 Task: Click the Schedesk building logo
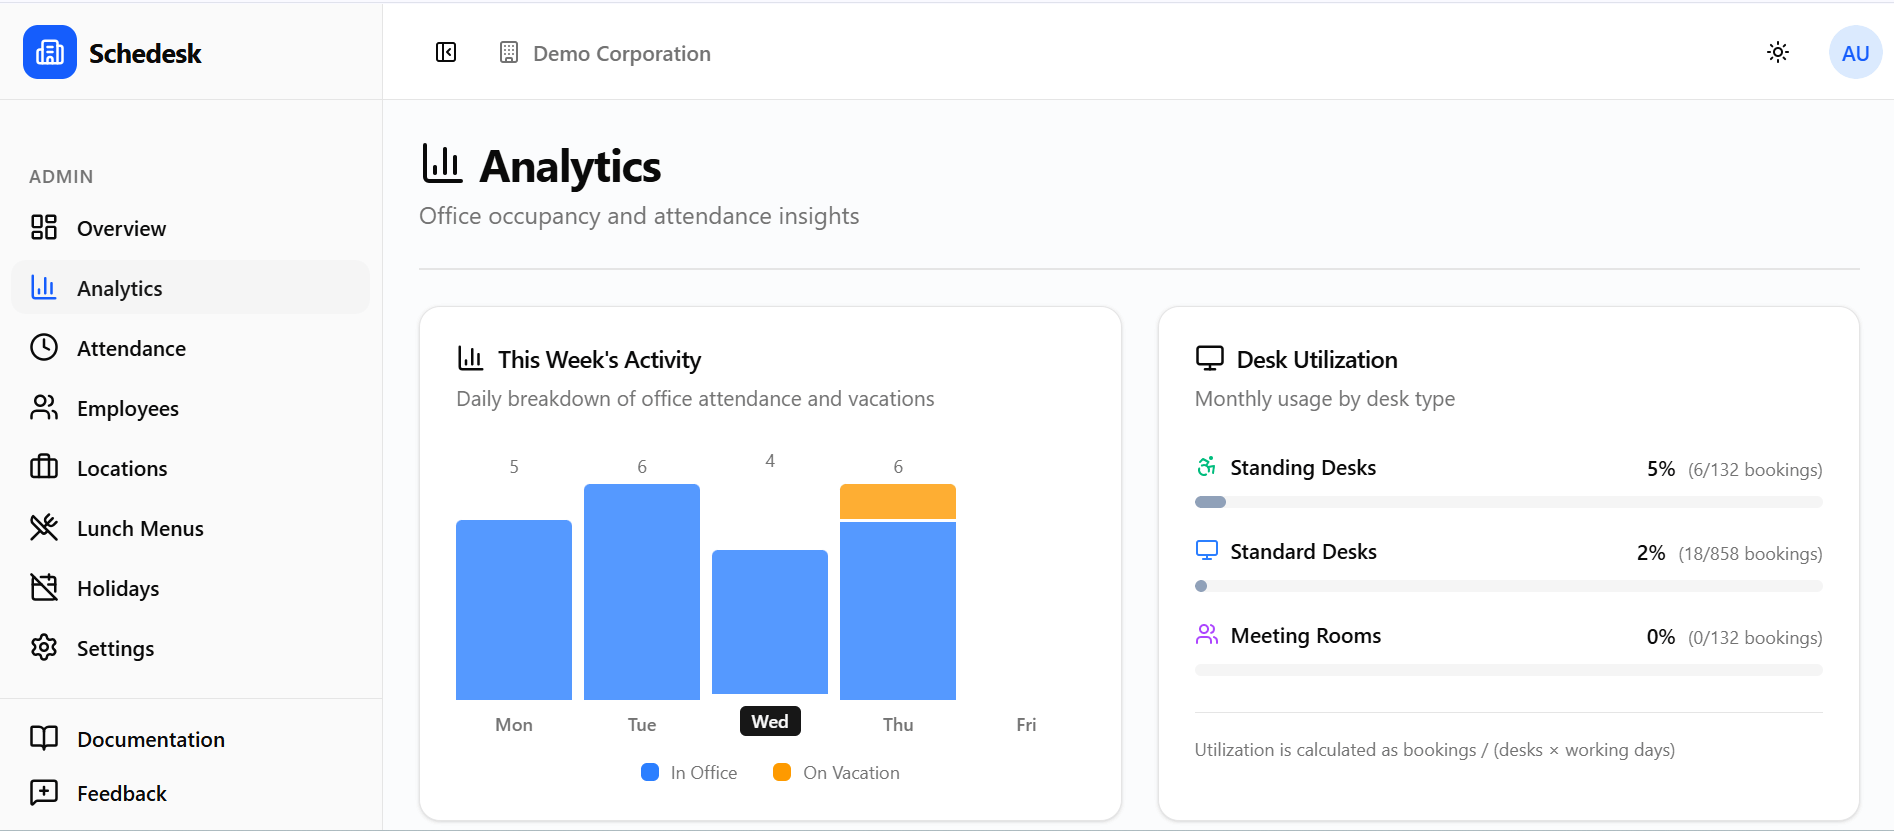(49, 52)
